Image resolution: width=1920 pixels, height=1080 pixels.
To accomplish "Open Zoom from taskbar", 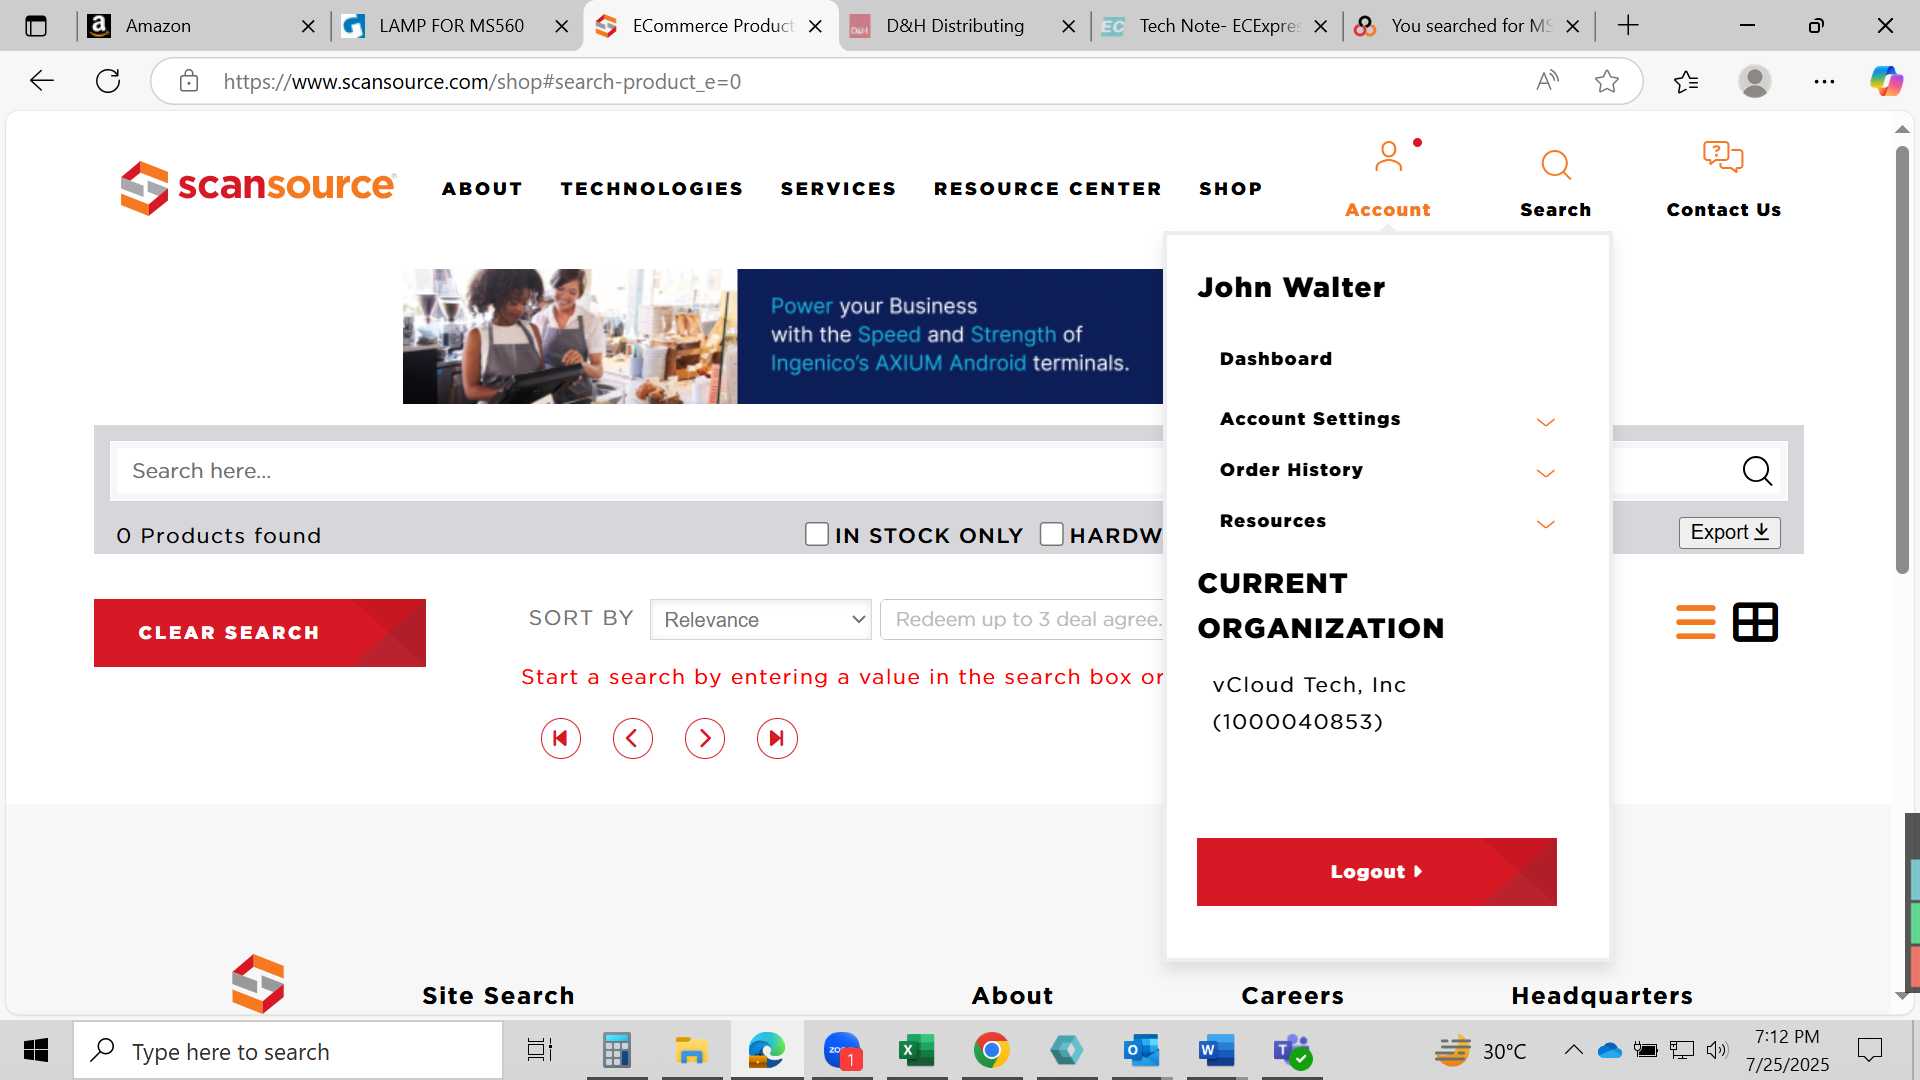I will point(842,1051).
